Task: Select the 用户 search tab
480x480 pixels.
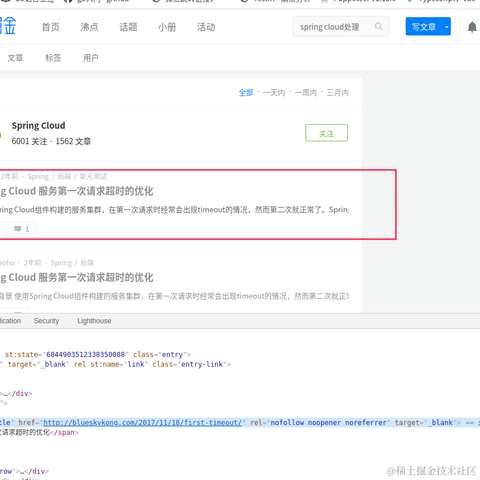Action: click(x=91, y=58)
